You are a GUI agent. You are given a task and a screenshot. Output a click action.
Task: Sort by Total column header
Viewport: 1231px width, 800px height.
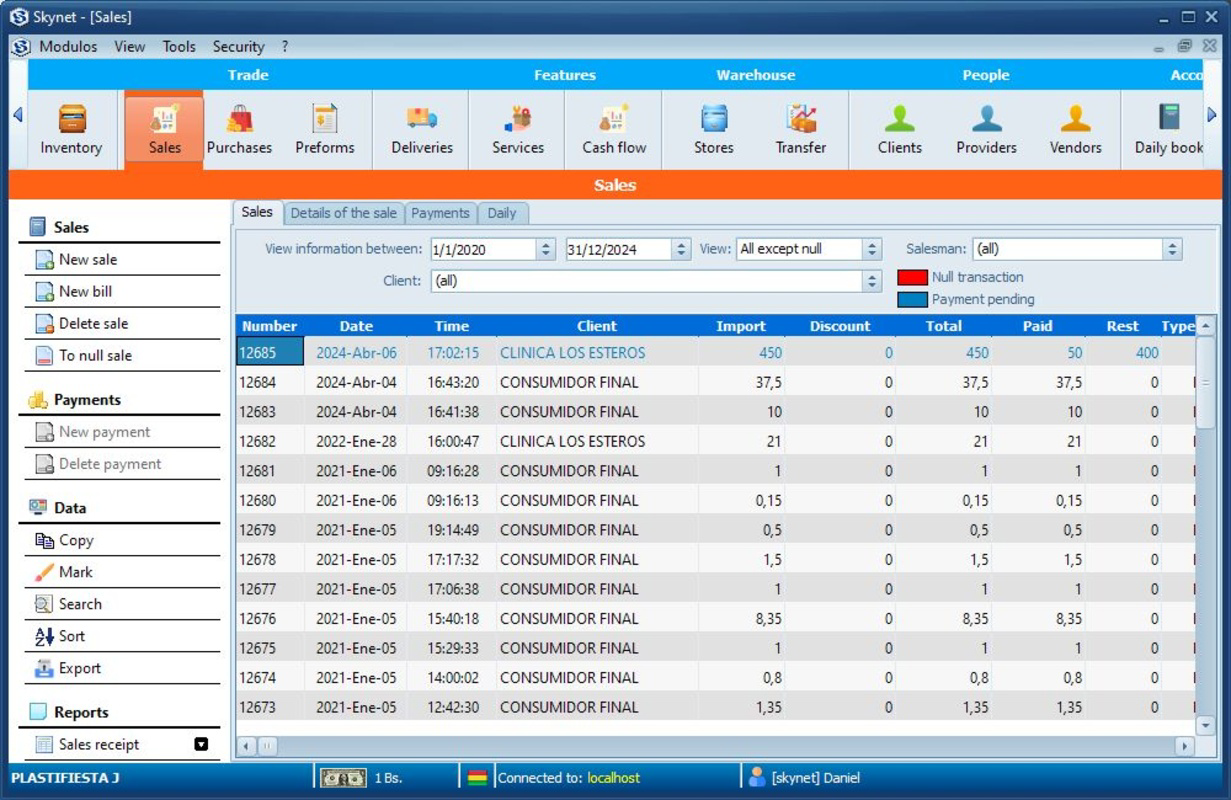[943, 326]
